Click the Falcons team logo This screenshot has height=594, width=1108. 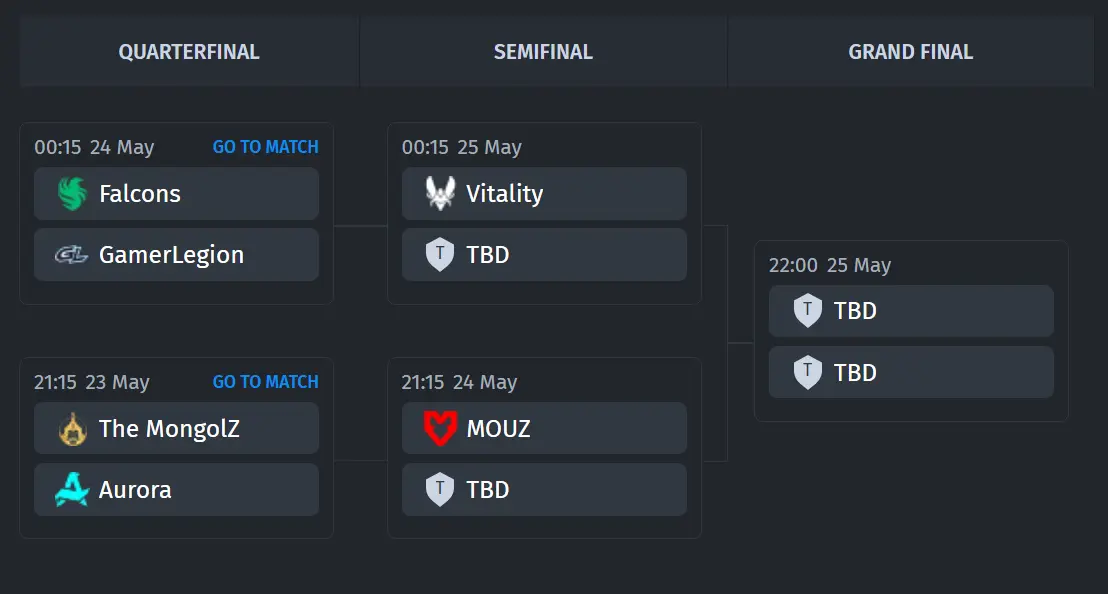pyautogui.click(x=72, y=194)
